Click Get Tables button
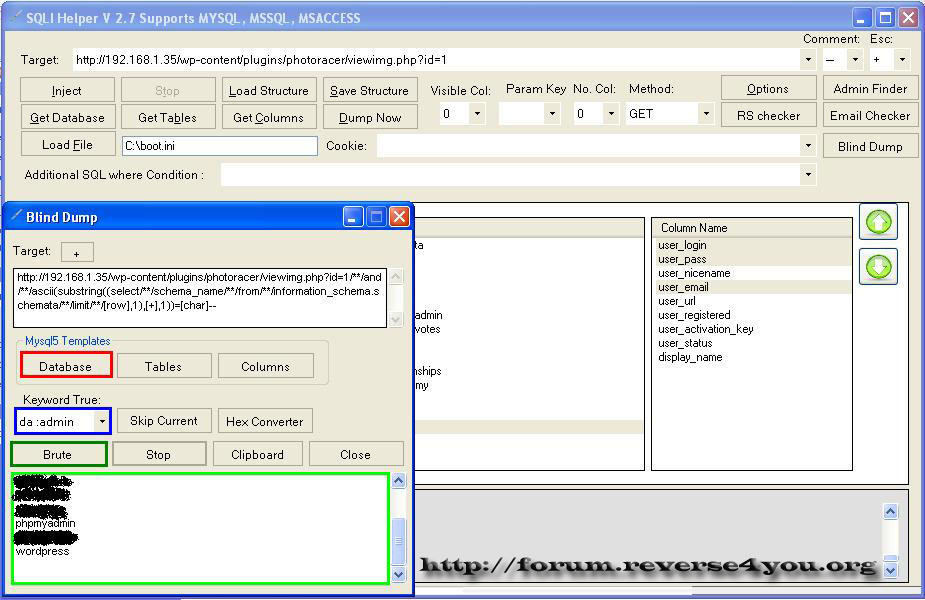This screenshot has height=600, width=925. pyautogui.click(x=168, y=117)
